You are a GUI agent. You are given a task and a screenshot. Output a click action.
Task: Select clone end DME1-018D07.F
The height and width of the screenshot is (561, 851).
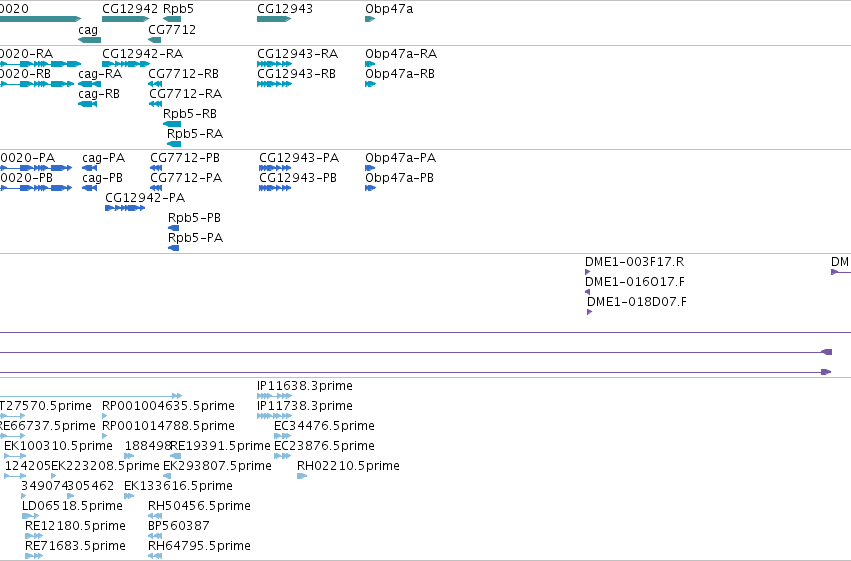[x=637, y=302]
